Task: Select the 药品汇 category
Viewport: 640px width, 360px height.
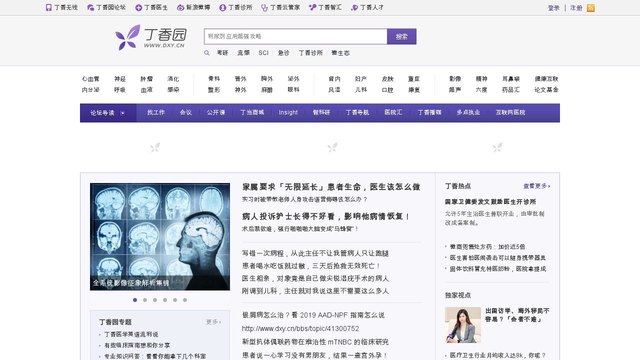Action: pyautogui.click(x=511, y=90)
